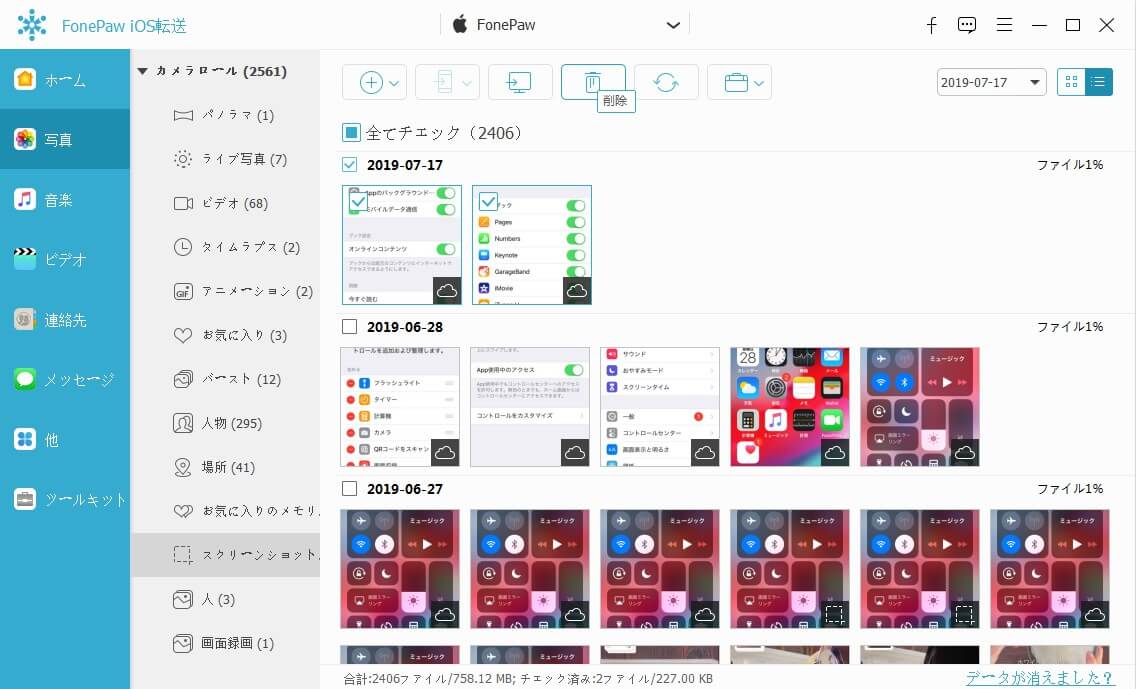Click the 削除 trash toolbar icon
Image resolution: width=1136 pixels, height=689 pixels.
pos(593,82)
